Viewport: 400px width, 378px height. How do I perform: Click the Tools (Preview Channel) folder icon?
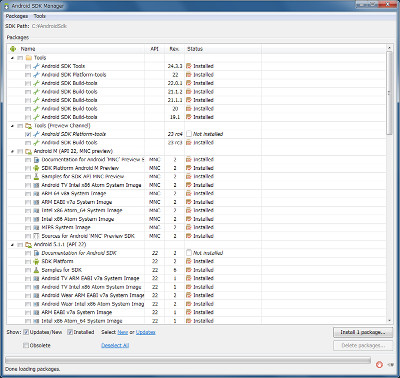click(29, 126)
